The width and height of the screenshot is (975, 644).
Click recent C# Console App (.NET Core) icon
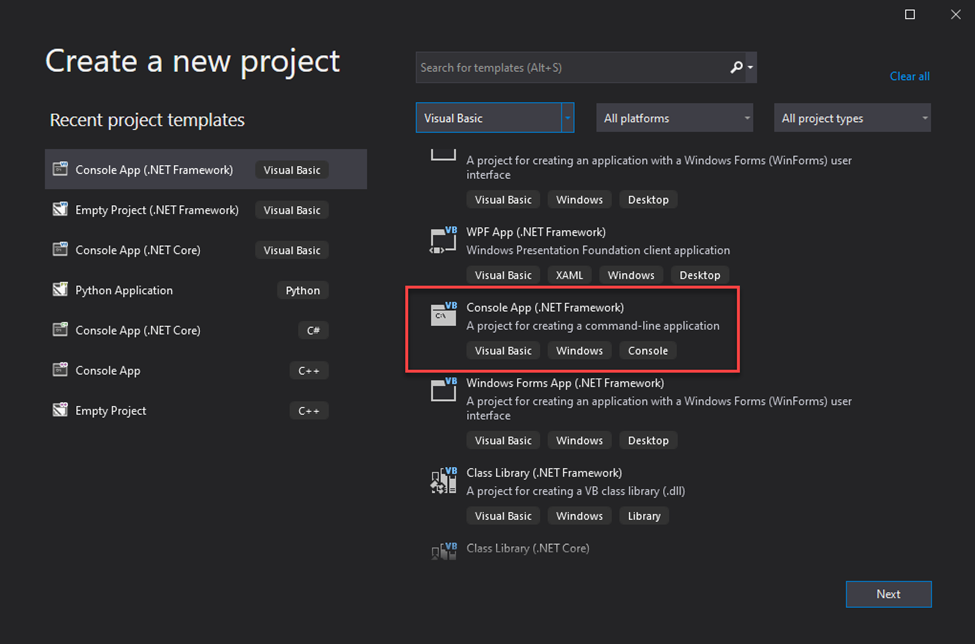[x=60, y=329]
